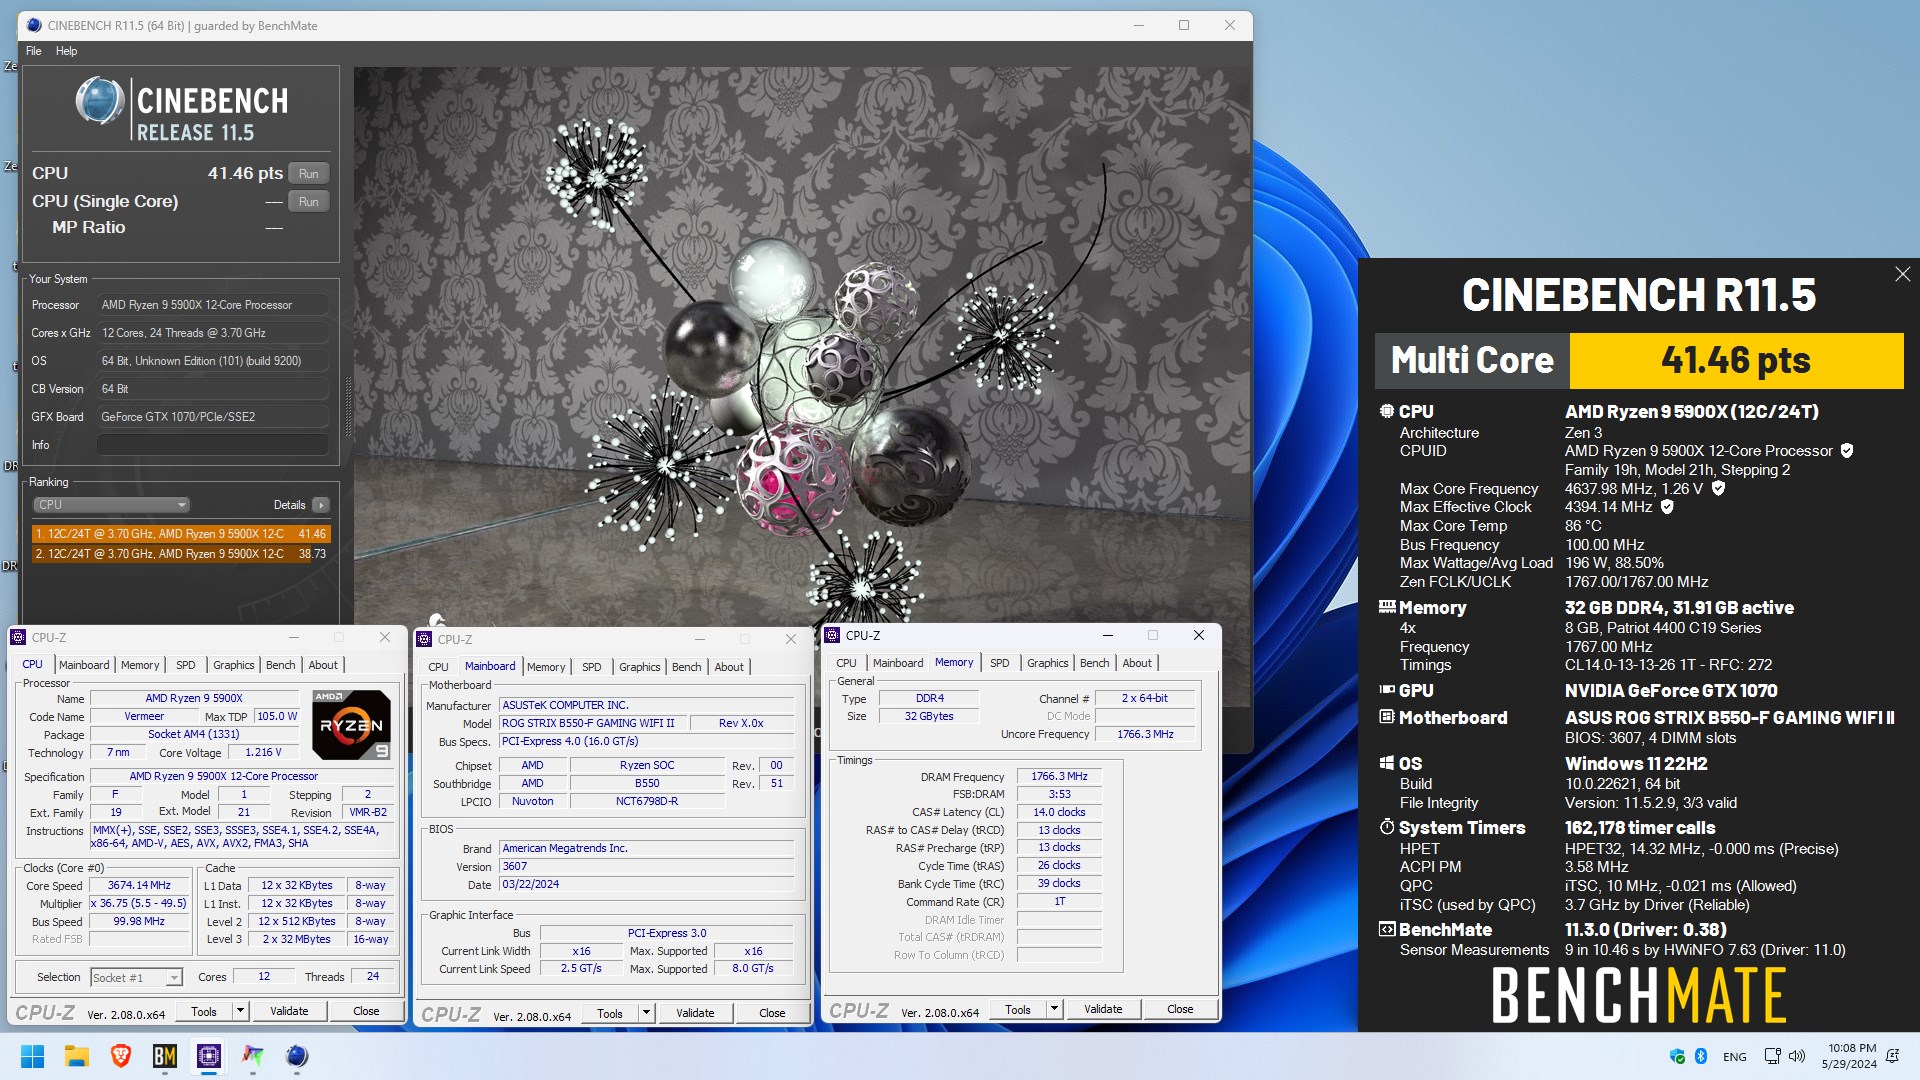The height and width of the screenshot is (1080, 1920).
Task: Click the verified shield next to CPUID
Action: (1847, 451)
